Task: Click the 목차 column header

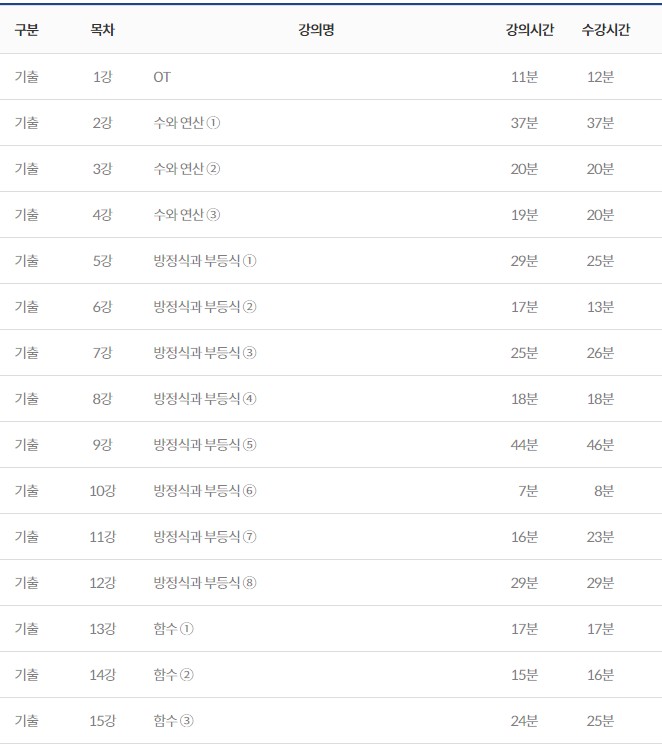Action: click(102, 30)
